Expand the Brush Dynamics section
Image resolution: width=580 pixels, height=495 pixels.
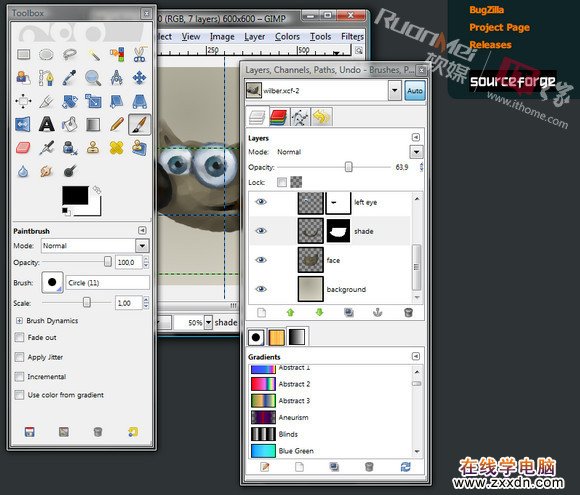point(19,320)
